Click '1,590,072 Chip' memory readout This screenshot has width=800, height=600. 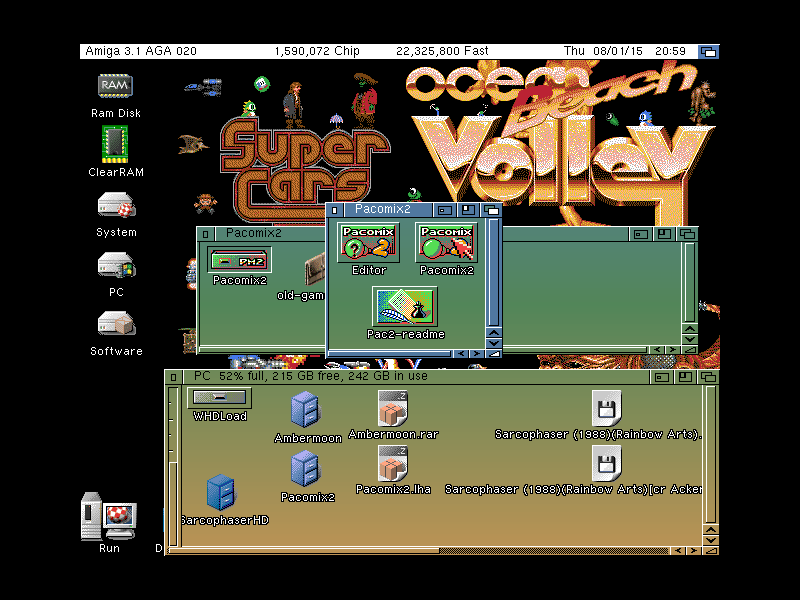click(x=317, y=51)
